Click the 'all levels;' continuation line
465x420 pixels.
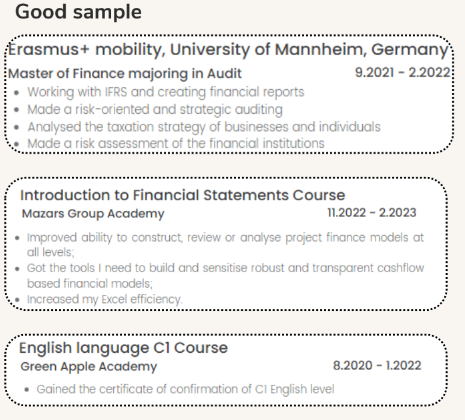(x=51, y=252)
